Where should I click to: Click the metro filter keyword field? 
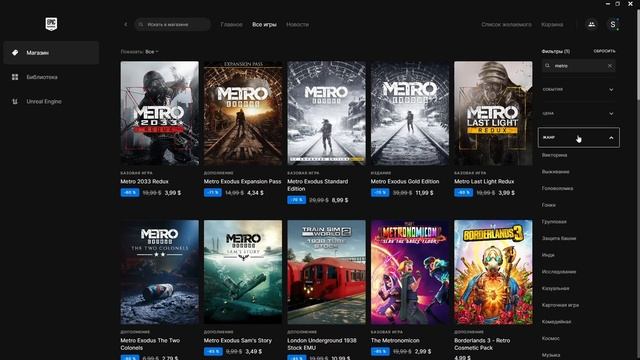pos(579,66)
